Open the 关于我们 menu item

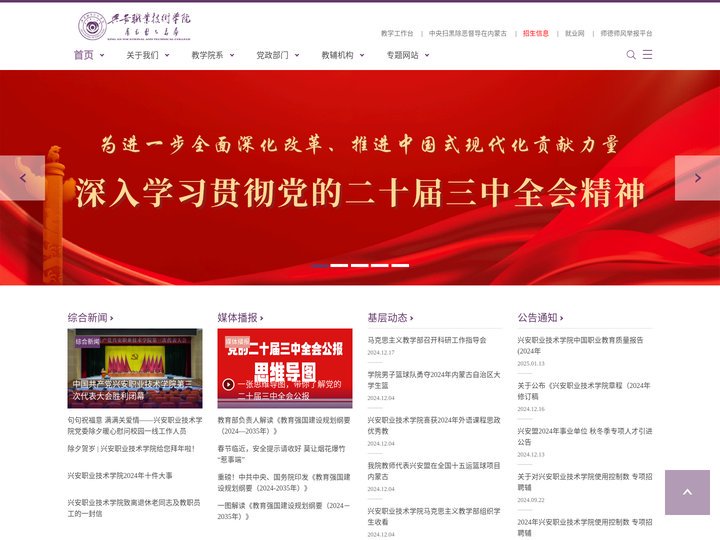click(x=142, y=55)
